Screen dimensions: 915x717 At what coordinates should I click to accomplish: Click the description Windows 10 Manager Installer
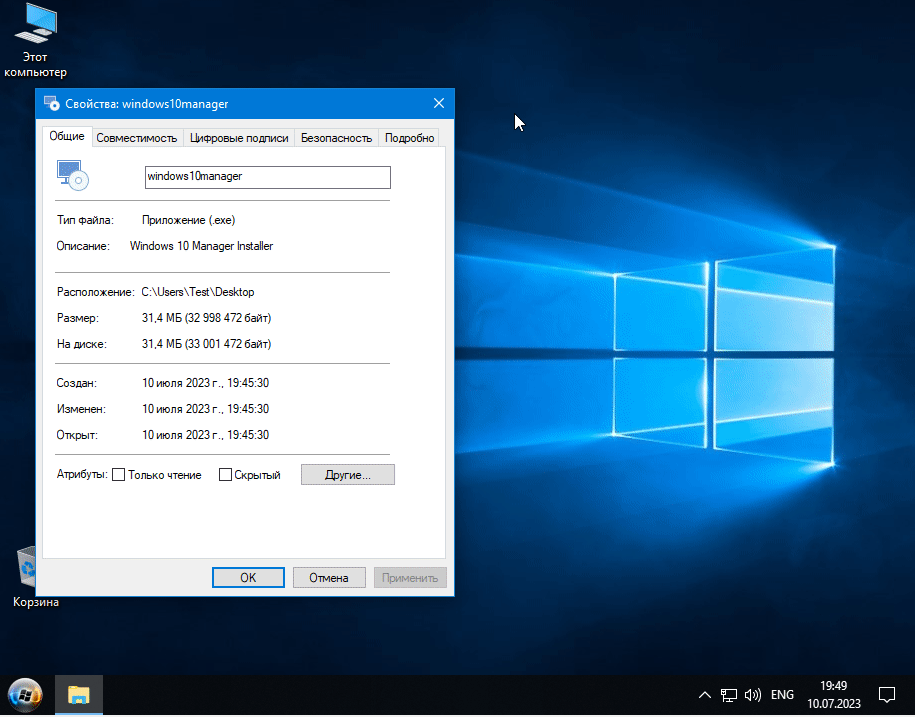(201, 246)
